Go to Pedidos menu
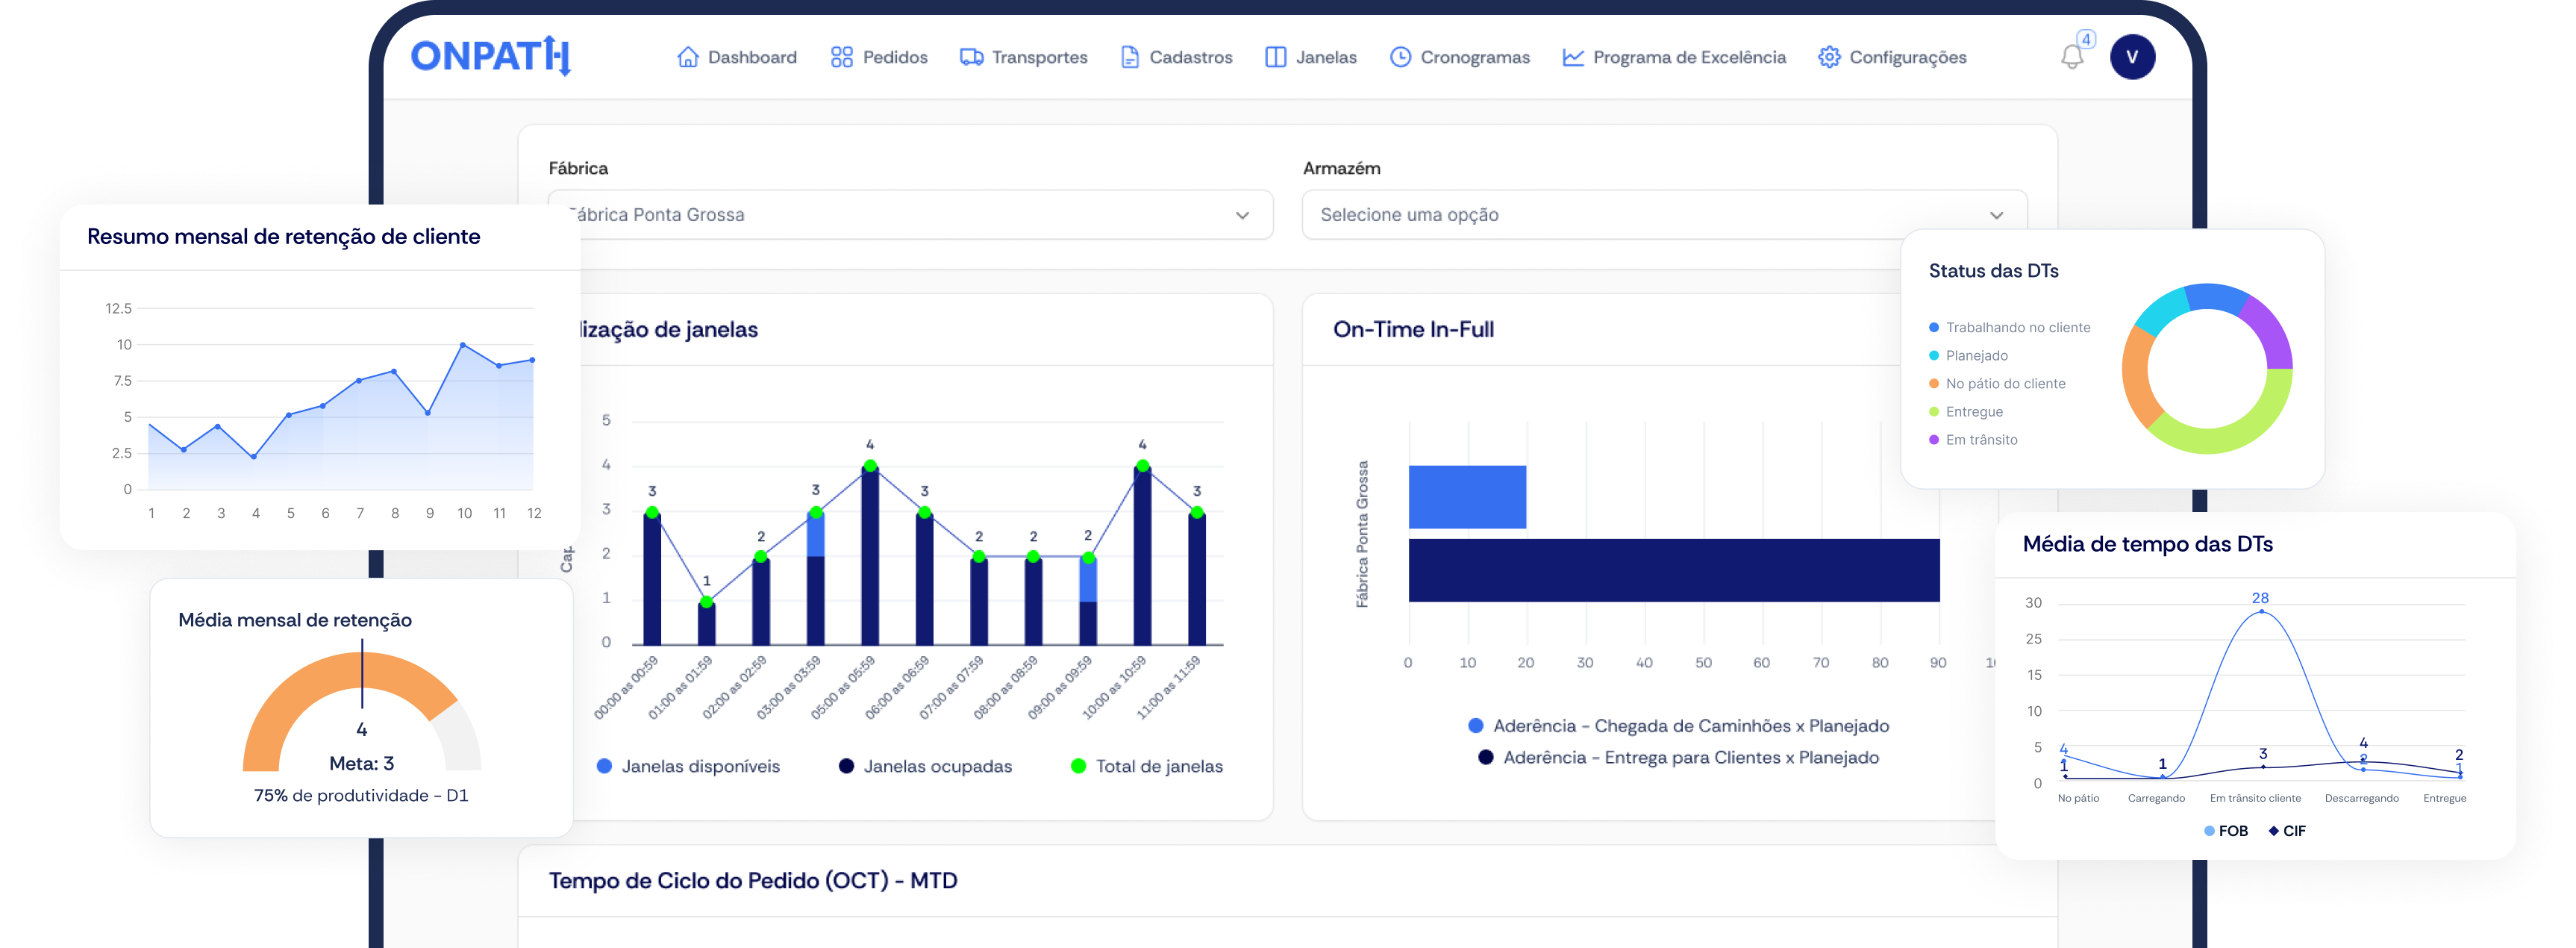The image size is (2576, 948). 895,57
